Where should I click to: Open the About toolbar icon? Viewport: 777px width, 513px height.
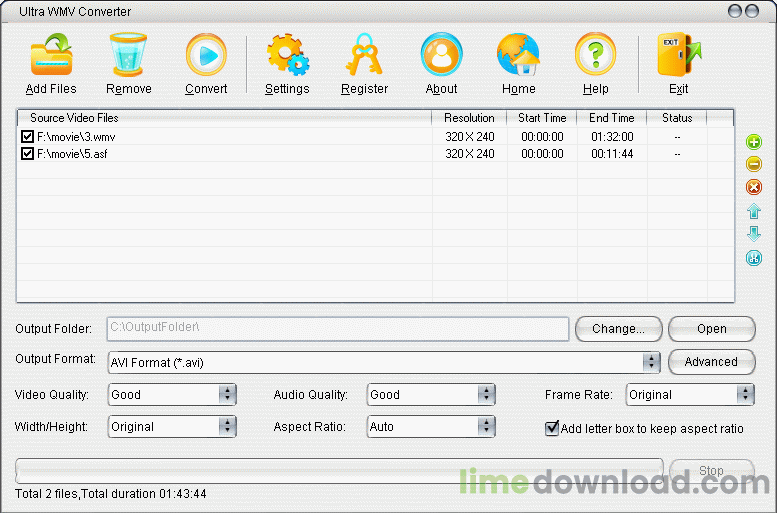click(441, 56)
